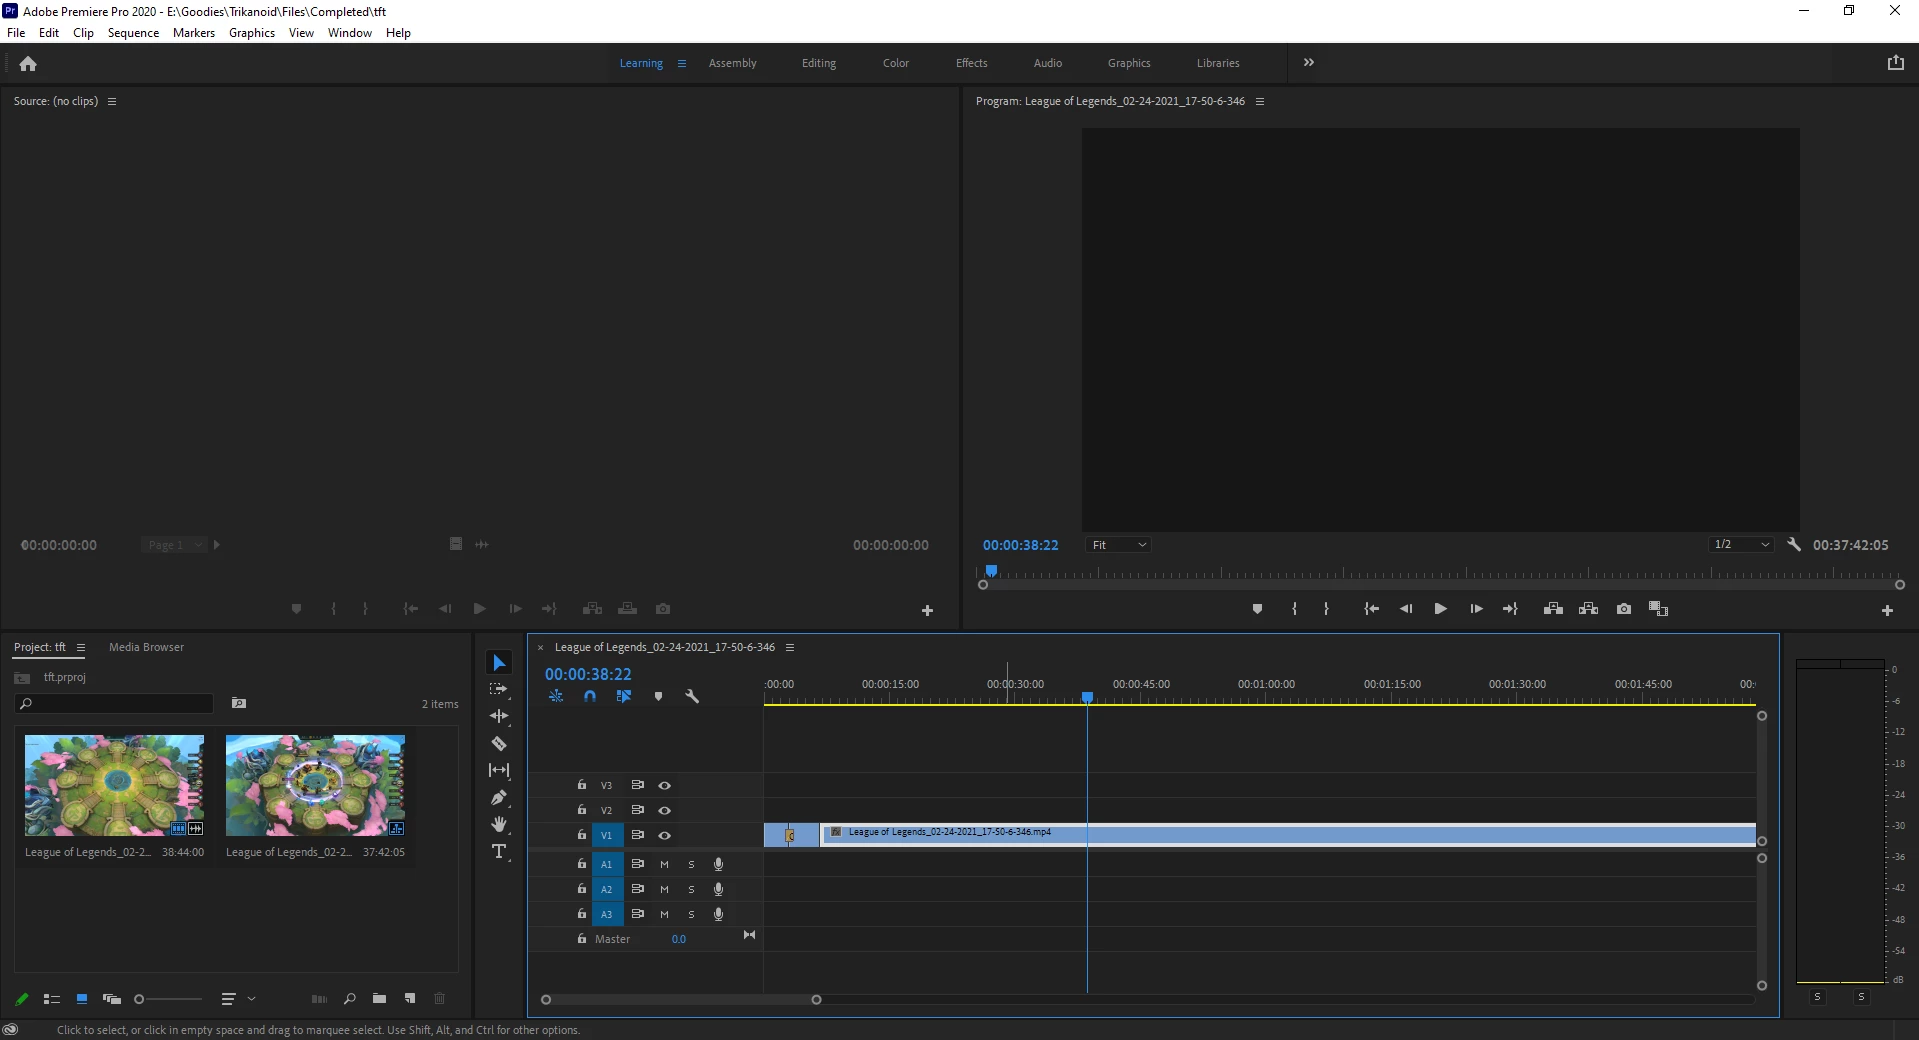1919x1040 pixels.
Task: Open Project tft panel menu
Action: coord(81,647)
